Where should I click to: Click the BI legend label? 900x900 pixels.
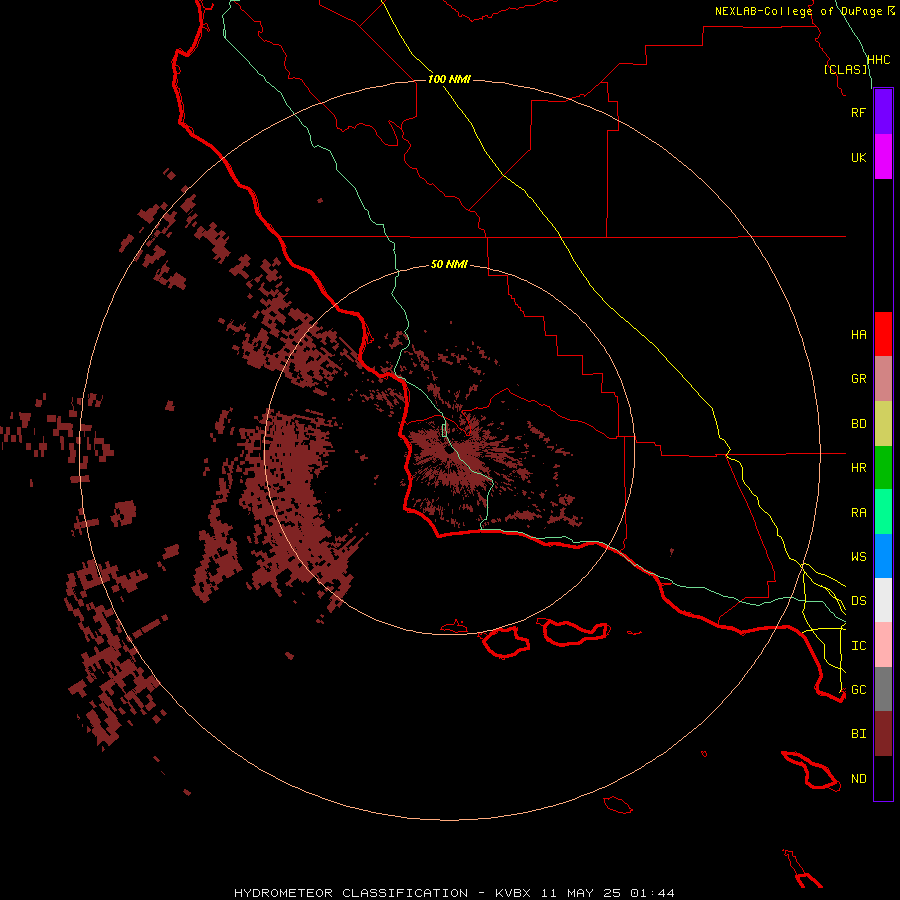[x=858, y=734]
